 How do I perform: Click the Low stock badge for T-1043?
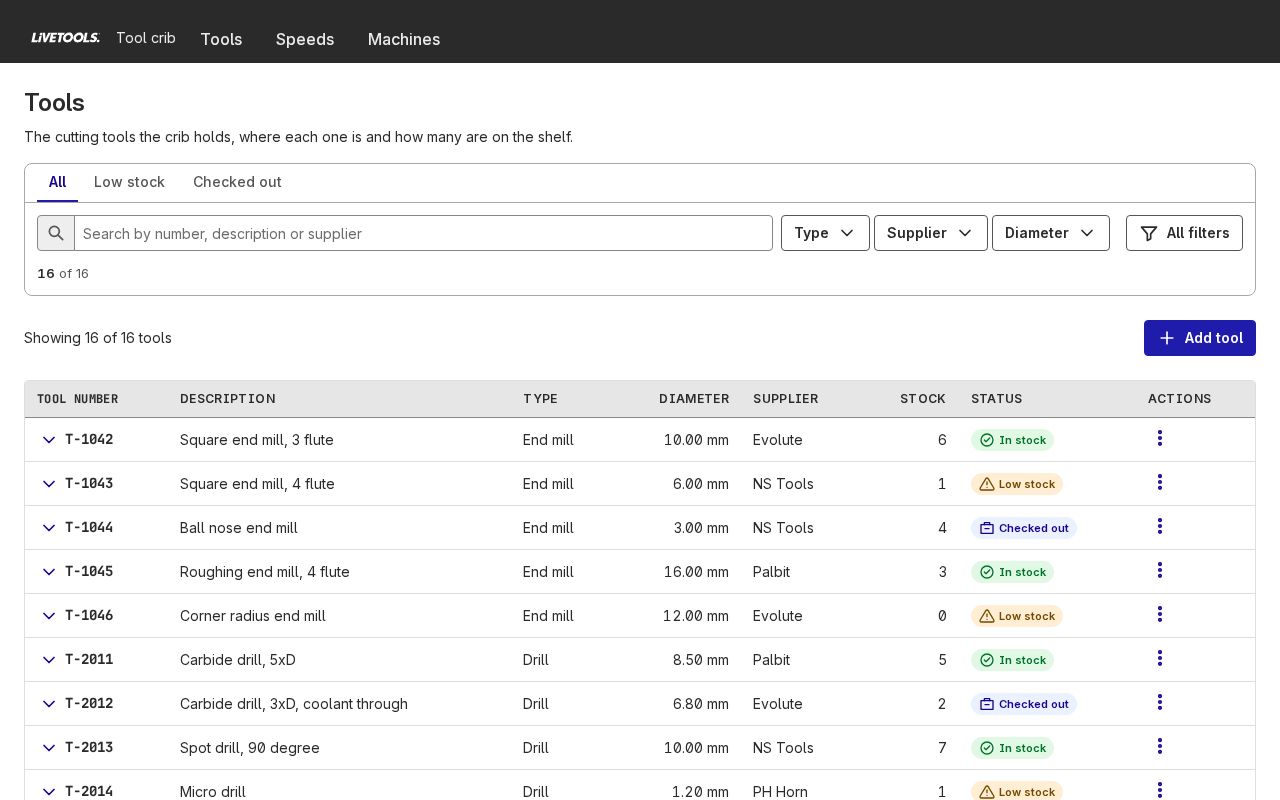coord(1017,484)
